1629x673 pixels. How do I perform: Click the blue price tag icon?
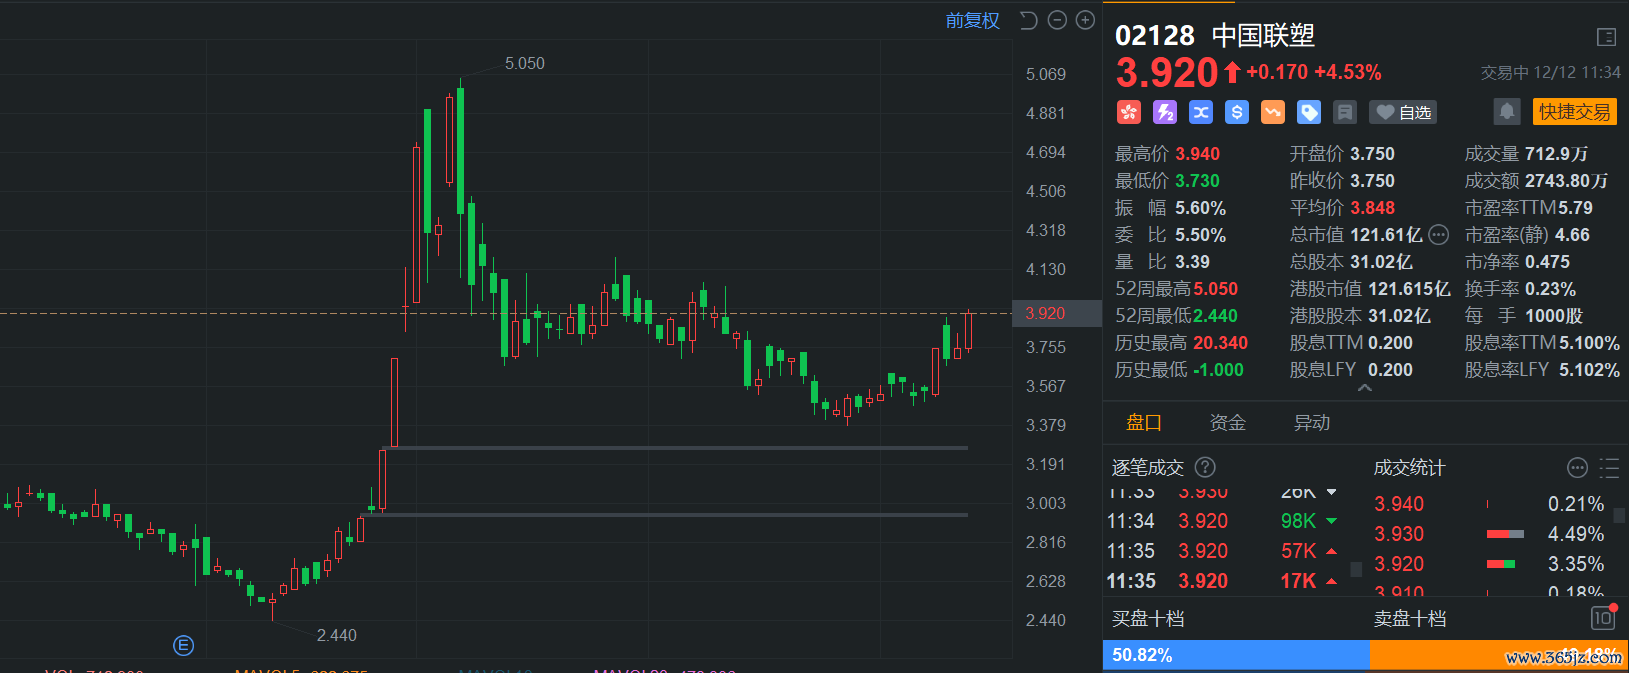click(1309, 112)
